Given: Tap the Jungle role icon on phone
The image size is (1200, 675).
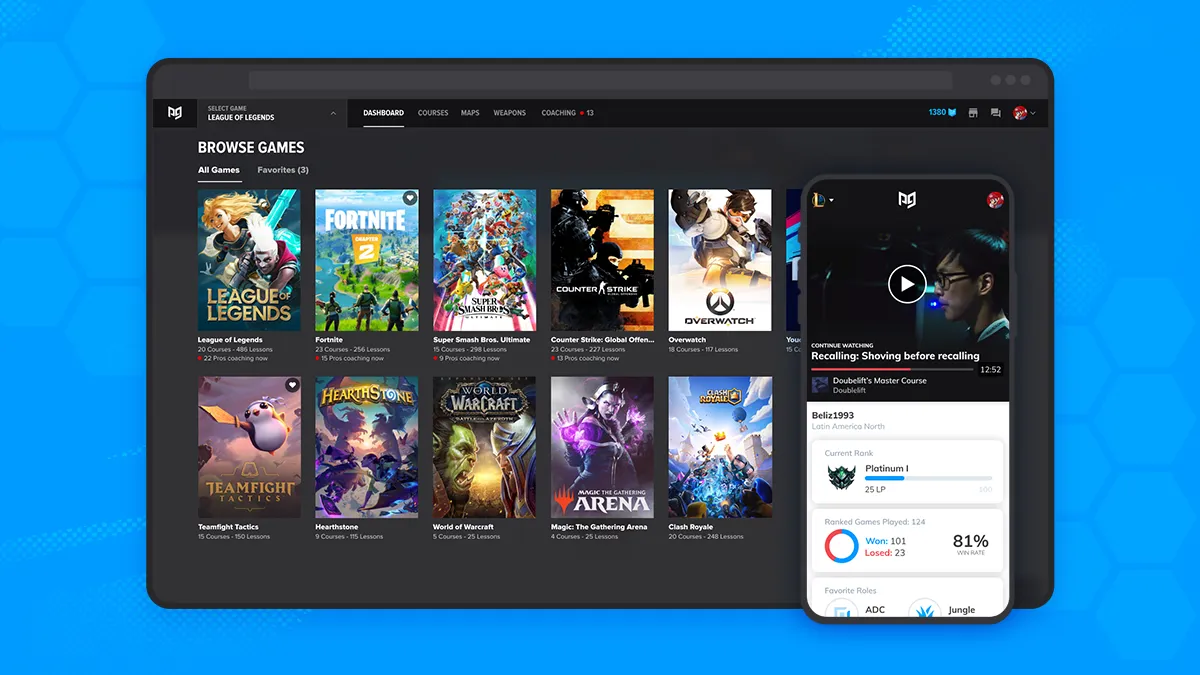Looking at the screenshot, I should 923,609.
